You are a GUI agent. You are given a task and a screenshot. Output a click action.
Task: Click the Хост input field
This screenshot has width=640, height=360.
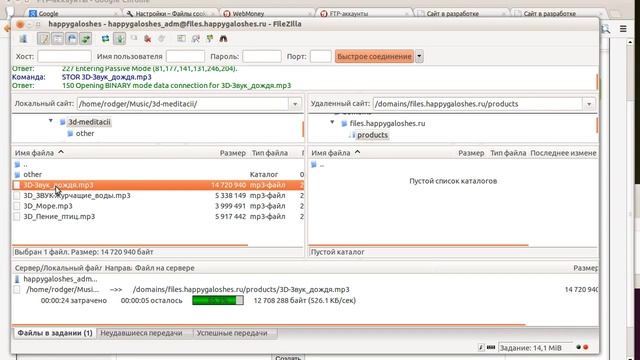(64, 56)
